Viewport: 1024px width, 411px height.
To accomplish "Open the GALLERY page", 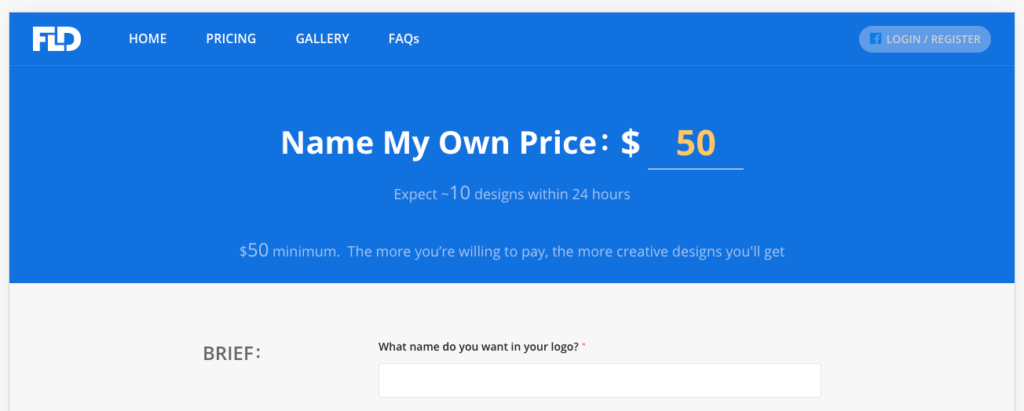I will click(322, 39).
